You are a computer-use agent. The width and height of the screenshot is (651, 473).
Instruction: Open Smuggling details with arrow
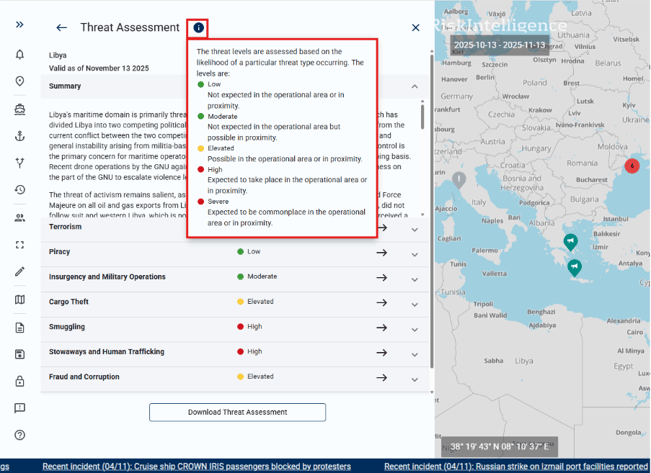(x=381, y=328)
